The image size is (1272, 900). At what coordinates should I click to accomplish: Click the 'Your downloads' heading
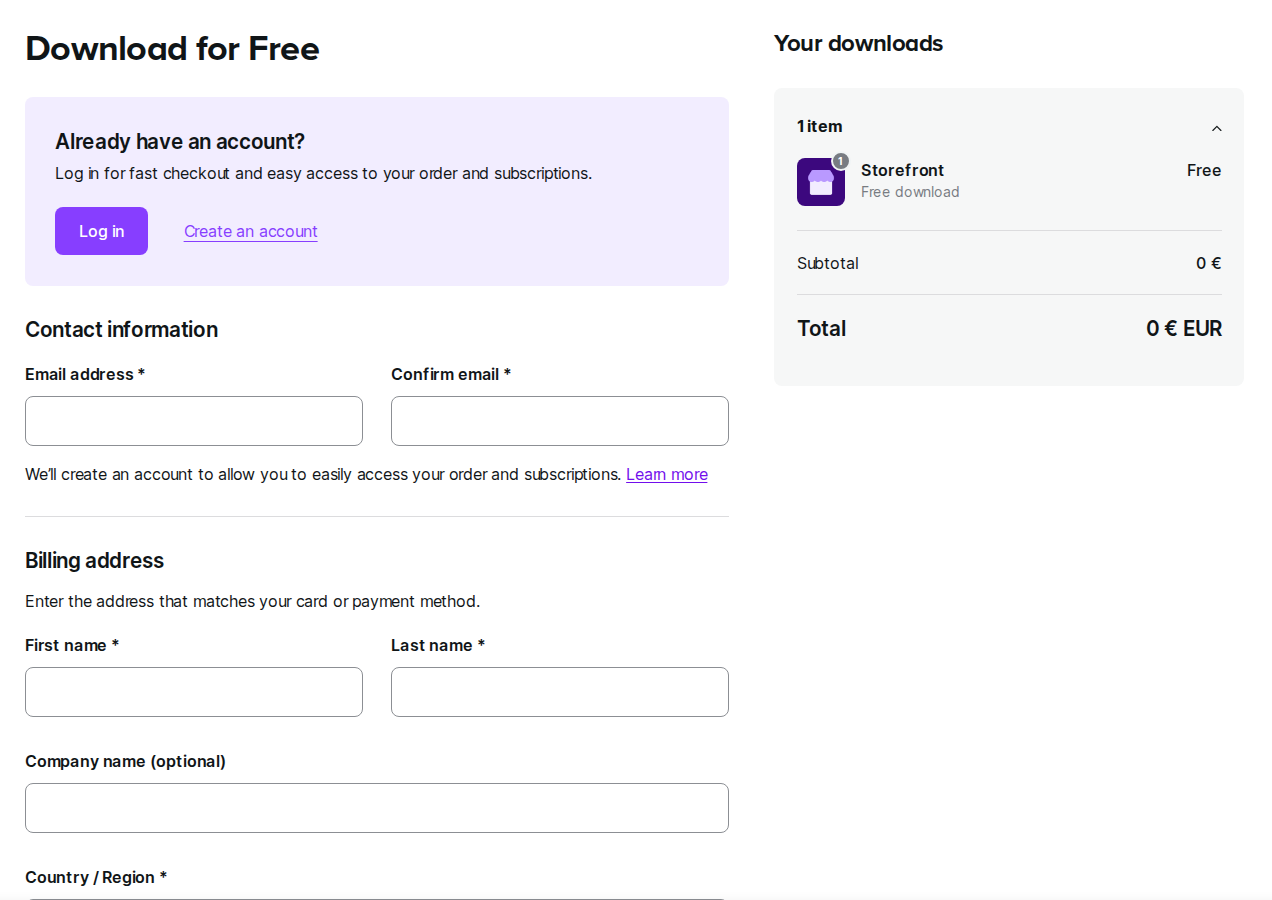point(858,43)
